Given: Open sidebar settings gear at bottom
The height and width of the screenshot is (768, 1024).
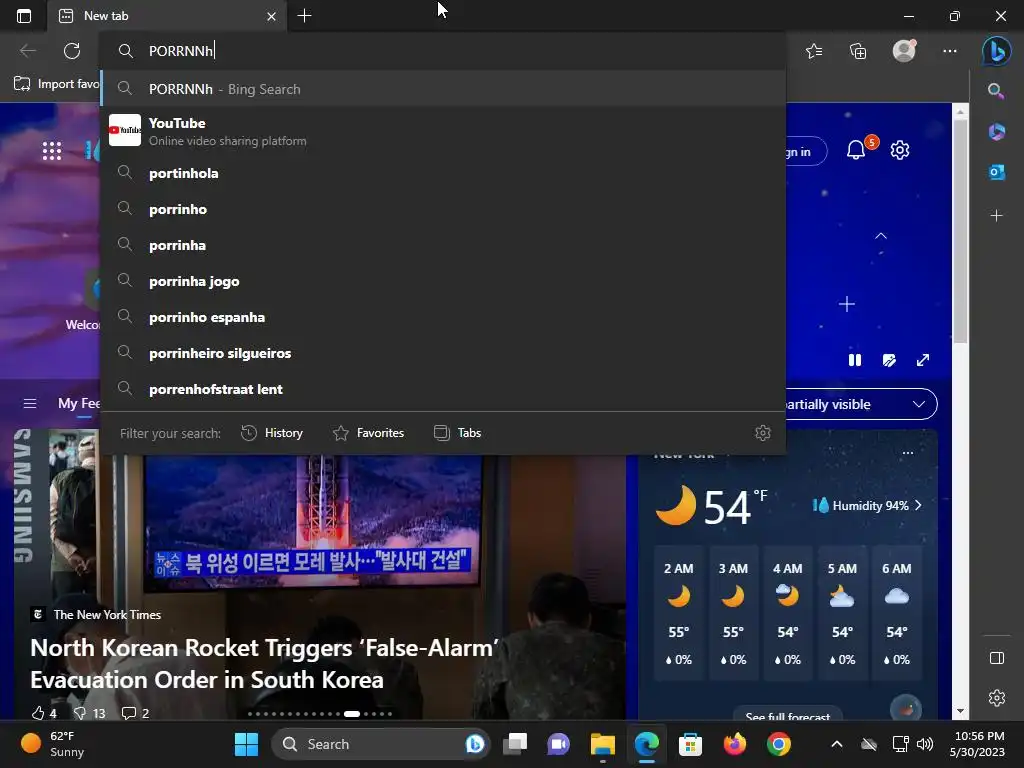Looking at the screenshot, I should coord(997,697).
